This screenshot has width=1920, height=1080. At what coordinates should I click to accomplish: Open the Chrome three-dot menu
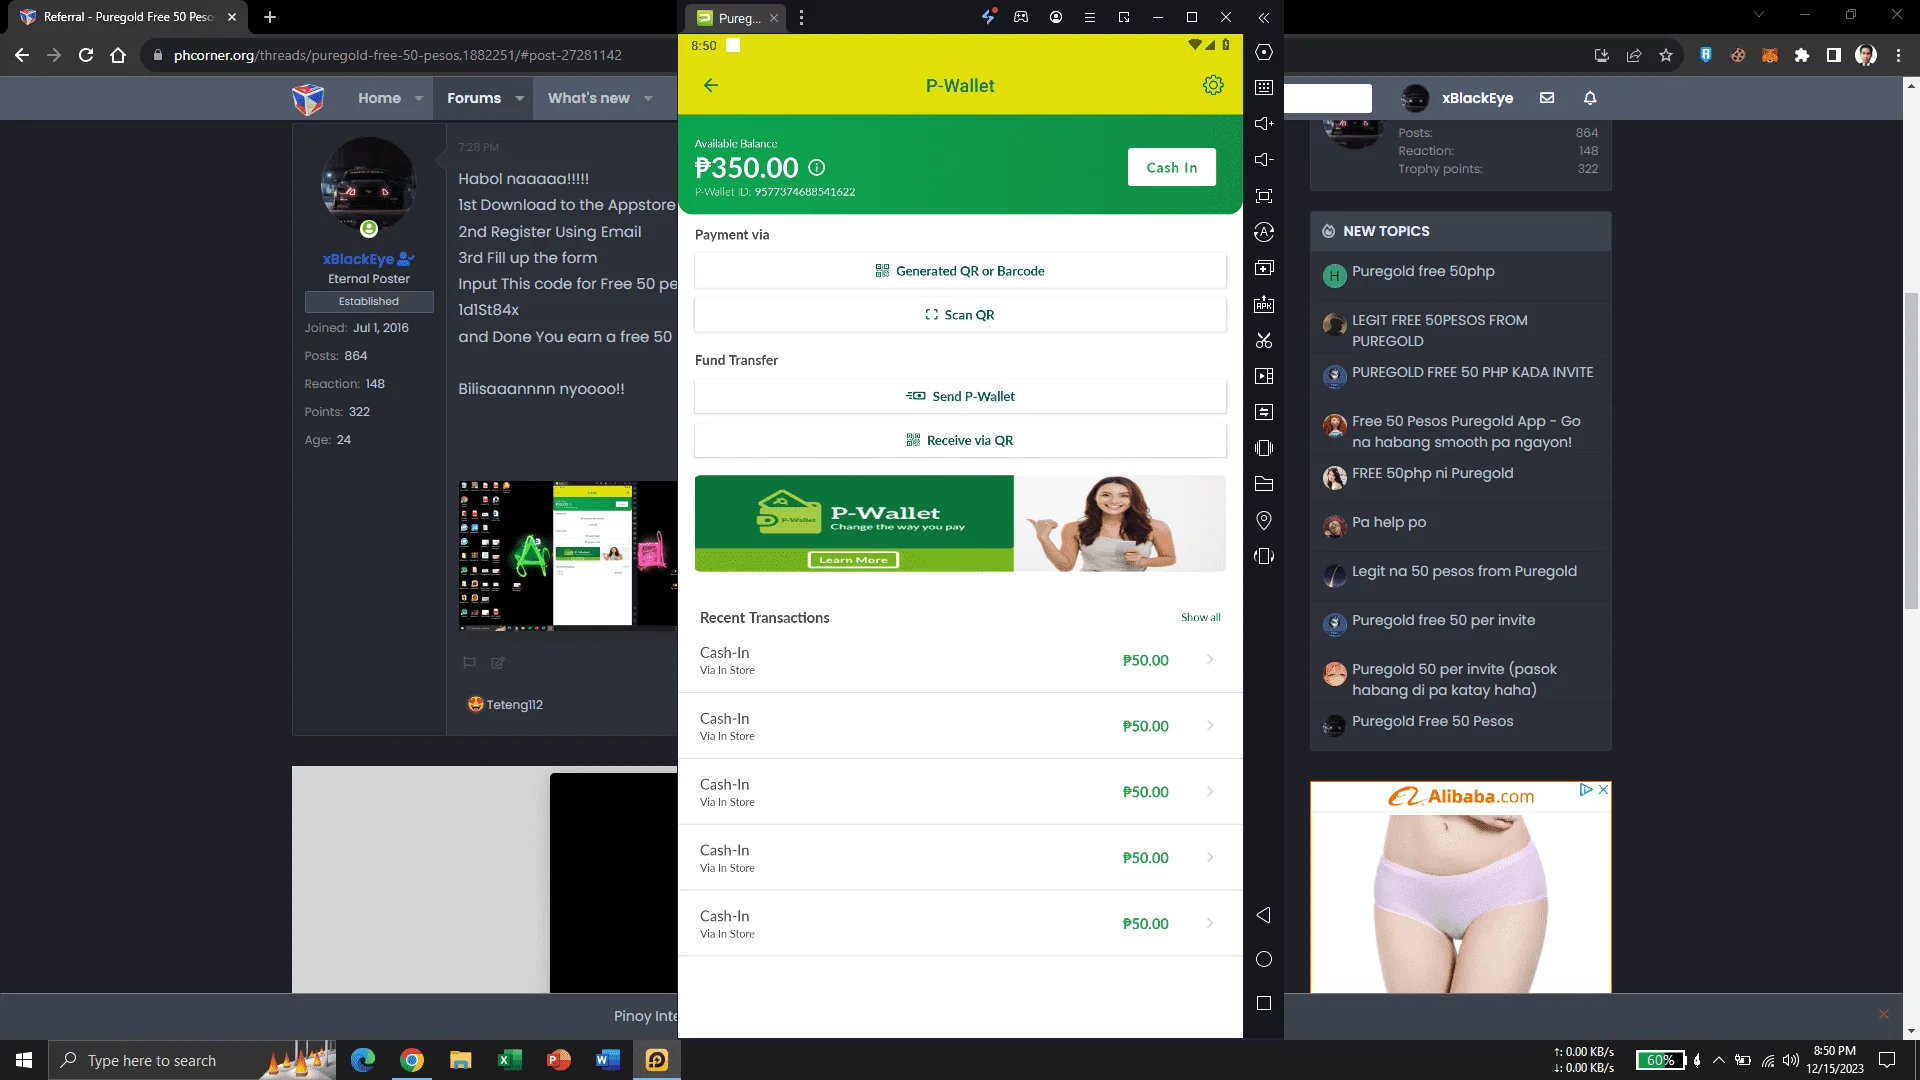pyautogui.click(x=1898, y=55)
